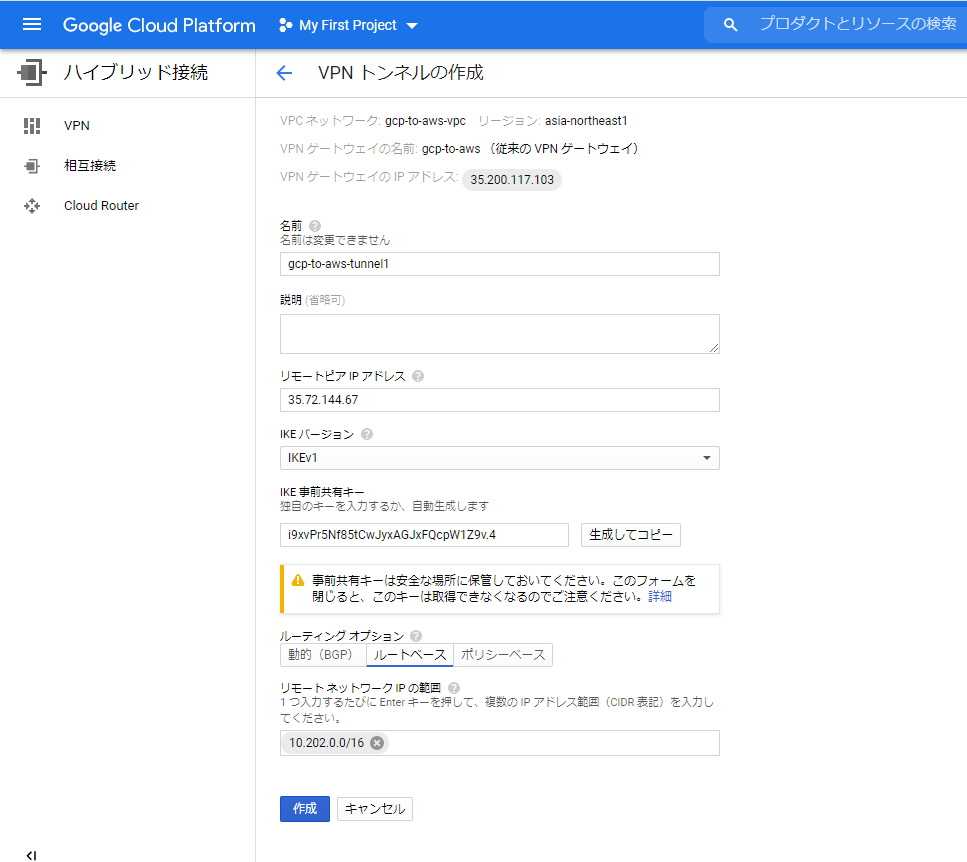The width and height of the screenshot is (967, 862).
Task: Click the 相互接続 sidebar icon
Action: click(x=32, y=166)
